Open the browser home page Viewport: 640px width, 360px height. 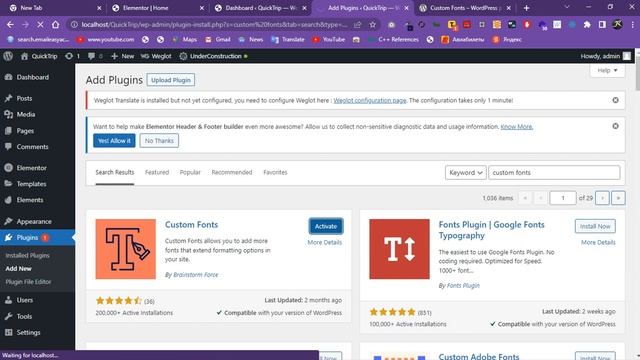55,24
